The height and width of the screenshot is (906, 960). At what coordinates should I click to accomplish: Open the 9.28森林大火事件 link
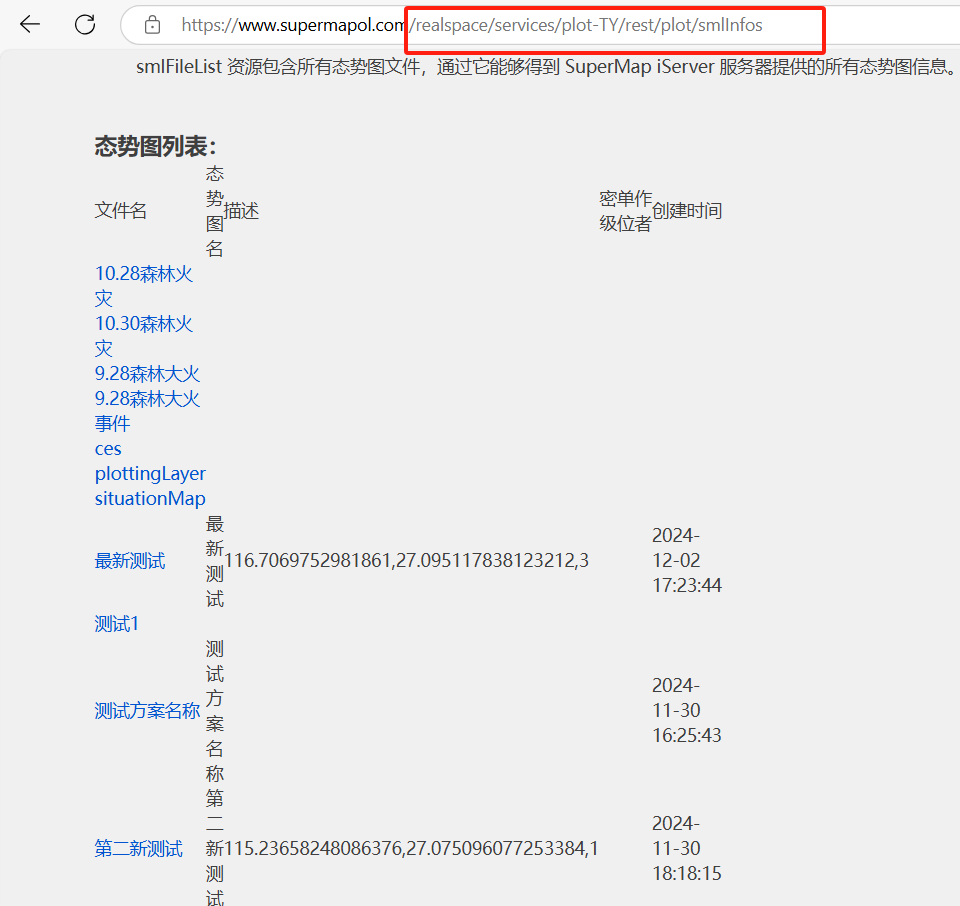click(x=148, y=411)
